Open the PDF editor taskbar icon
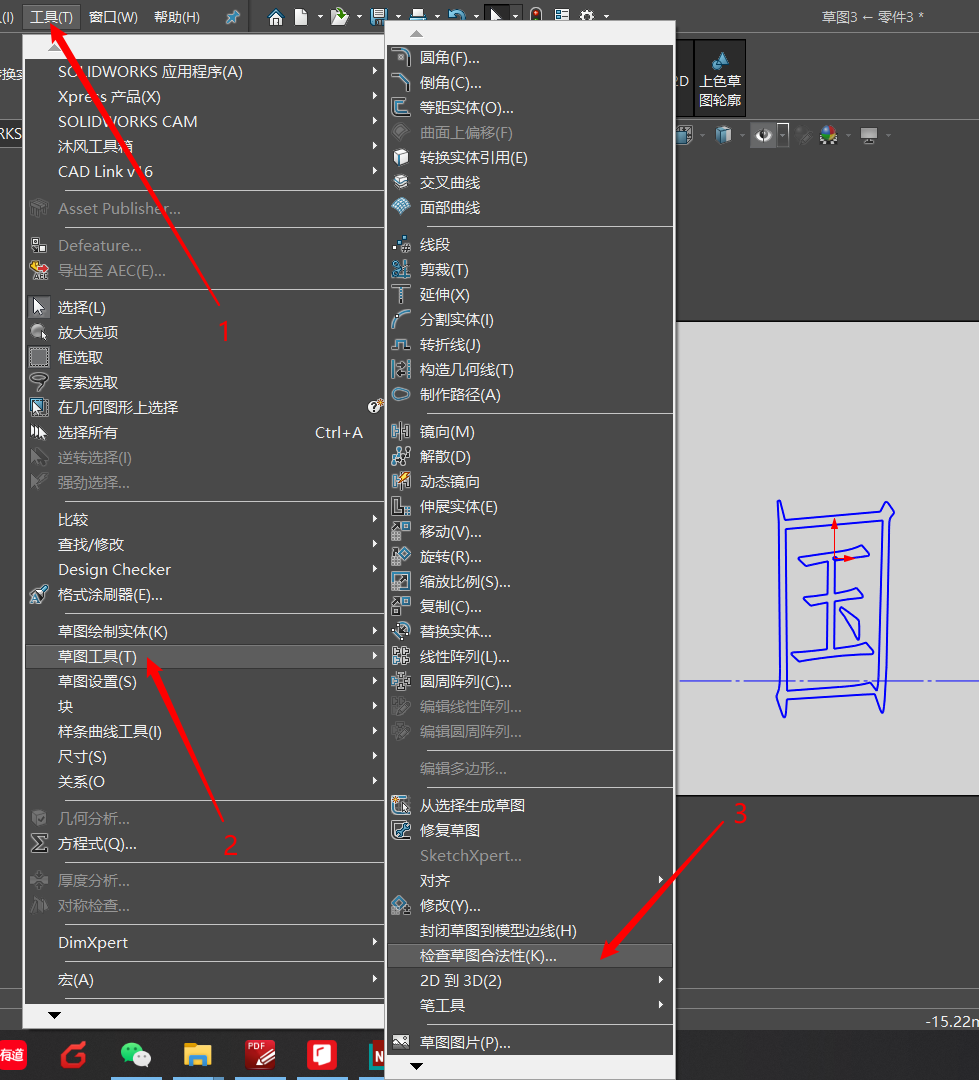The image size is (979, 1080). (x=260, y=1055)
